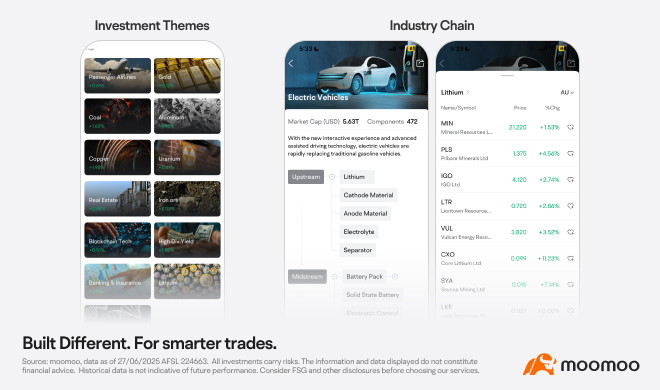The image size is (660, 390).
Task: Select the Midstream stage label
Action: click(307, 276)
